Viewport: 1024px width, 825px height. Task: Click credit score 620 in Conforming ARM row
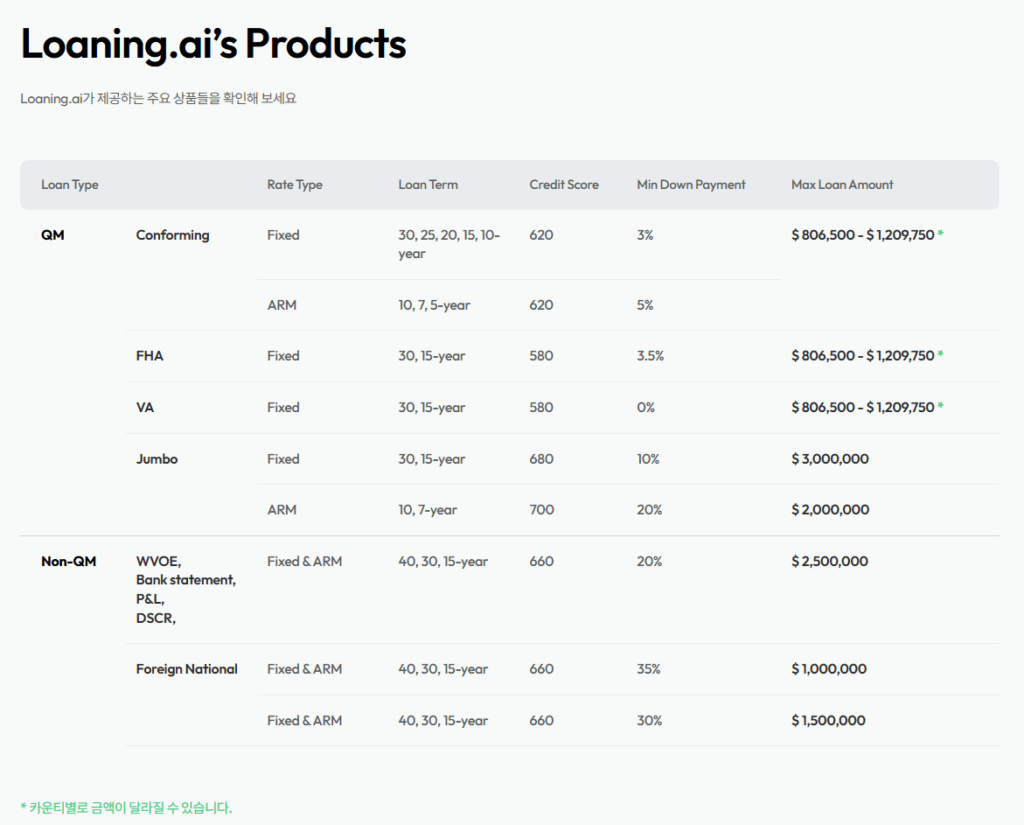541,305
